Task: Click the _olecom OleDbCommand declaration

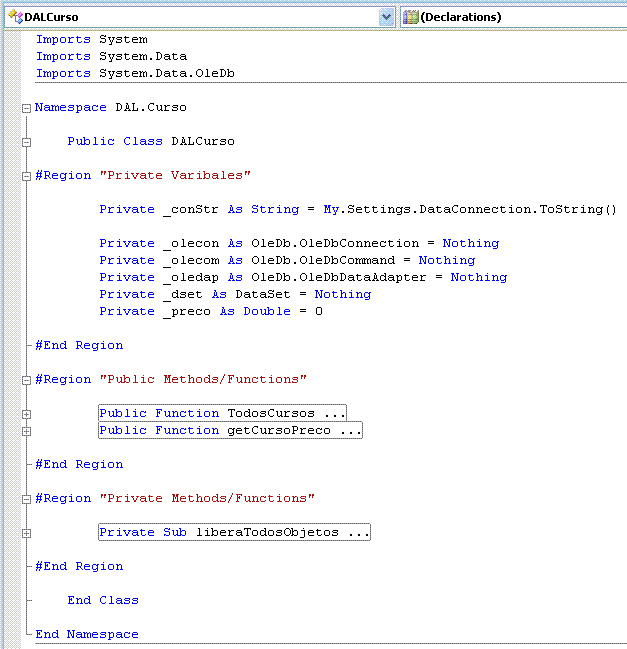Action: (287, 260)
